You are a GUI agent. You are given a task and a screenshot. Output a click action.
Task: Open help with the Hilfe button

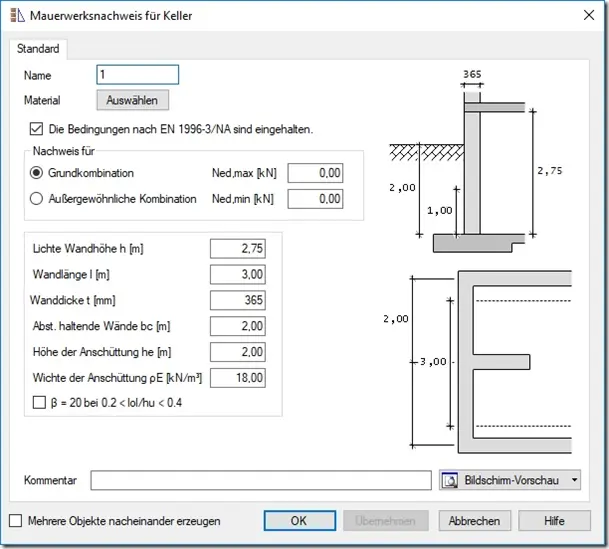pos(554,521)
